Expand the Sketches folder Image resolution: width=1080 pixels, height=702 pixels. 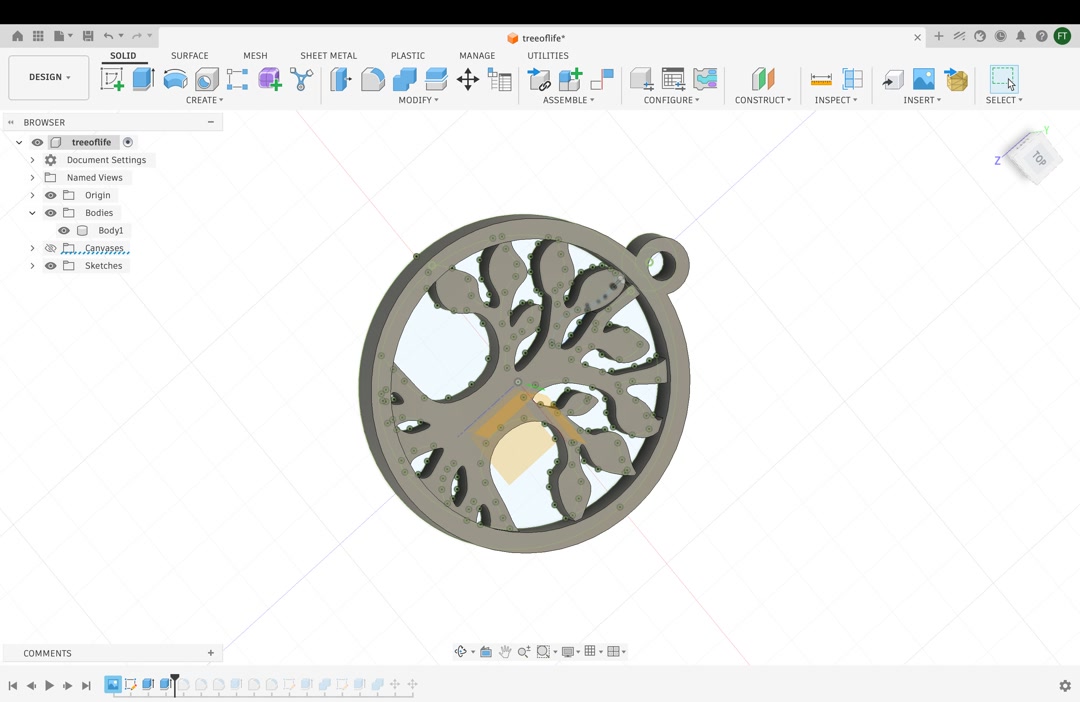pos(32,266)
